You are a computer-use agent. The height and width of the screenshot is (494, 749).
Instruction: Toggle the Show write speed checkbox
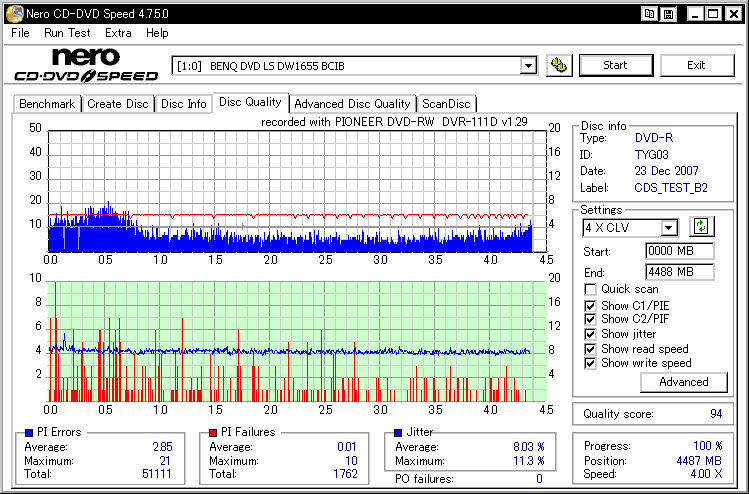(x=590, y=363)
